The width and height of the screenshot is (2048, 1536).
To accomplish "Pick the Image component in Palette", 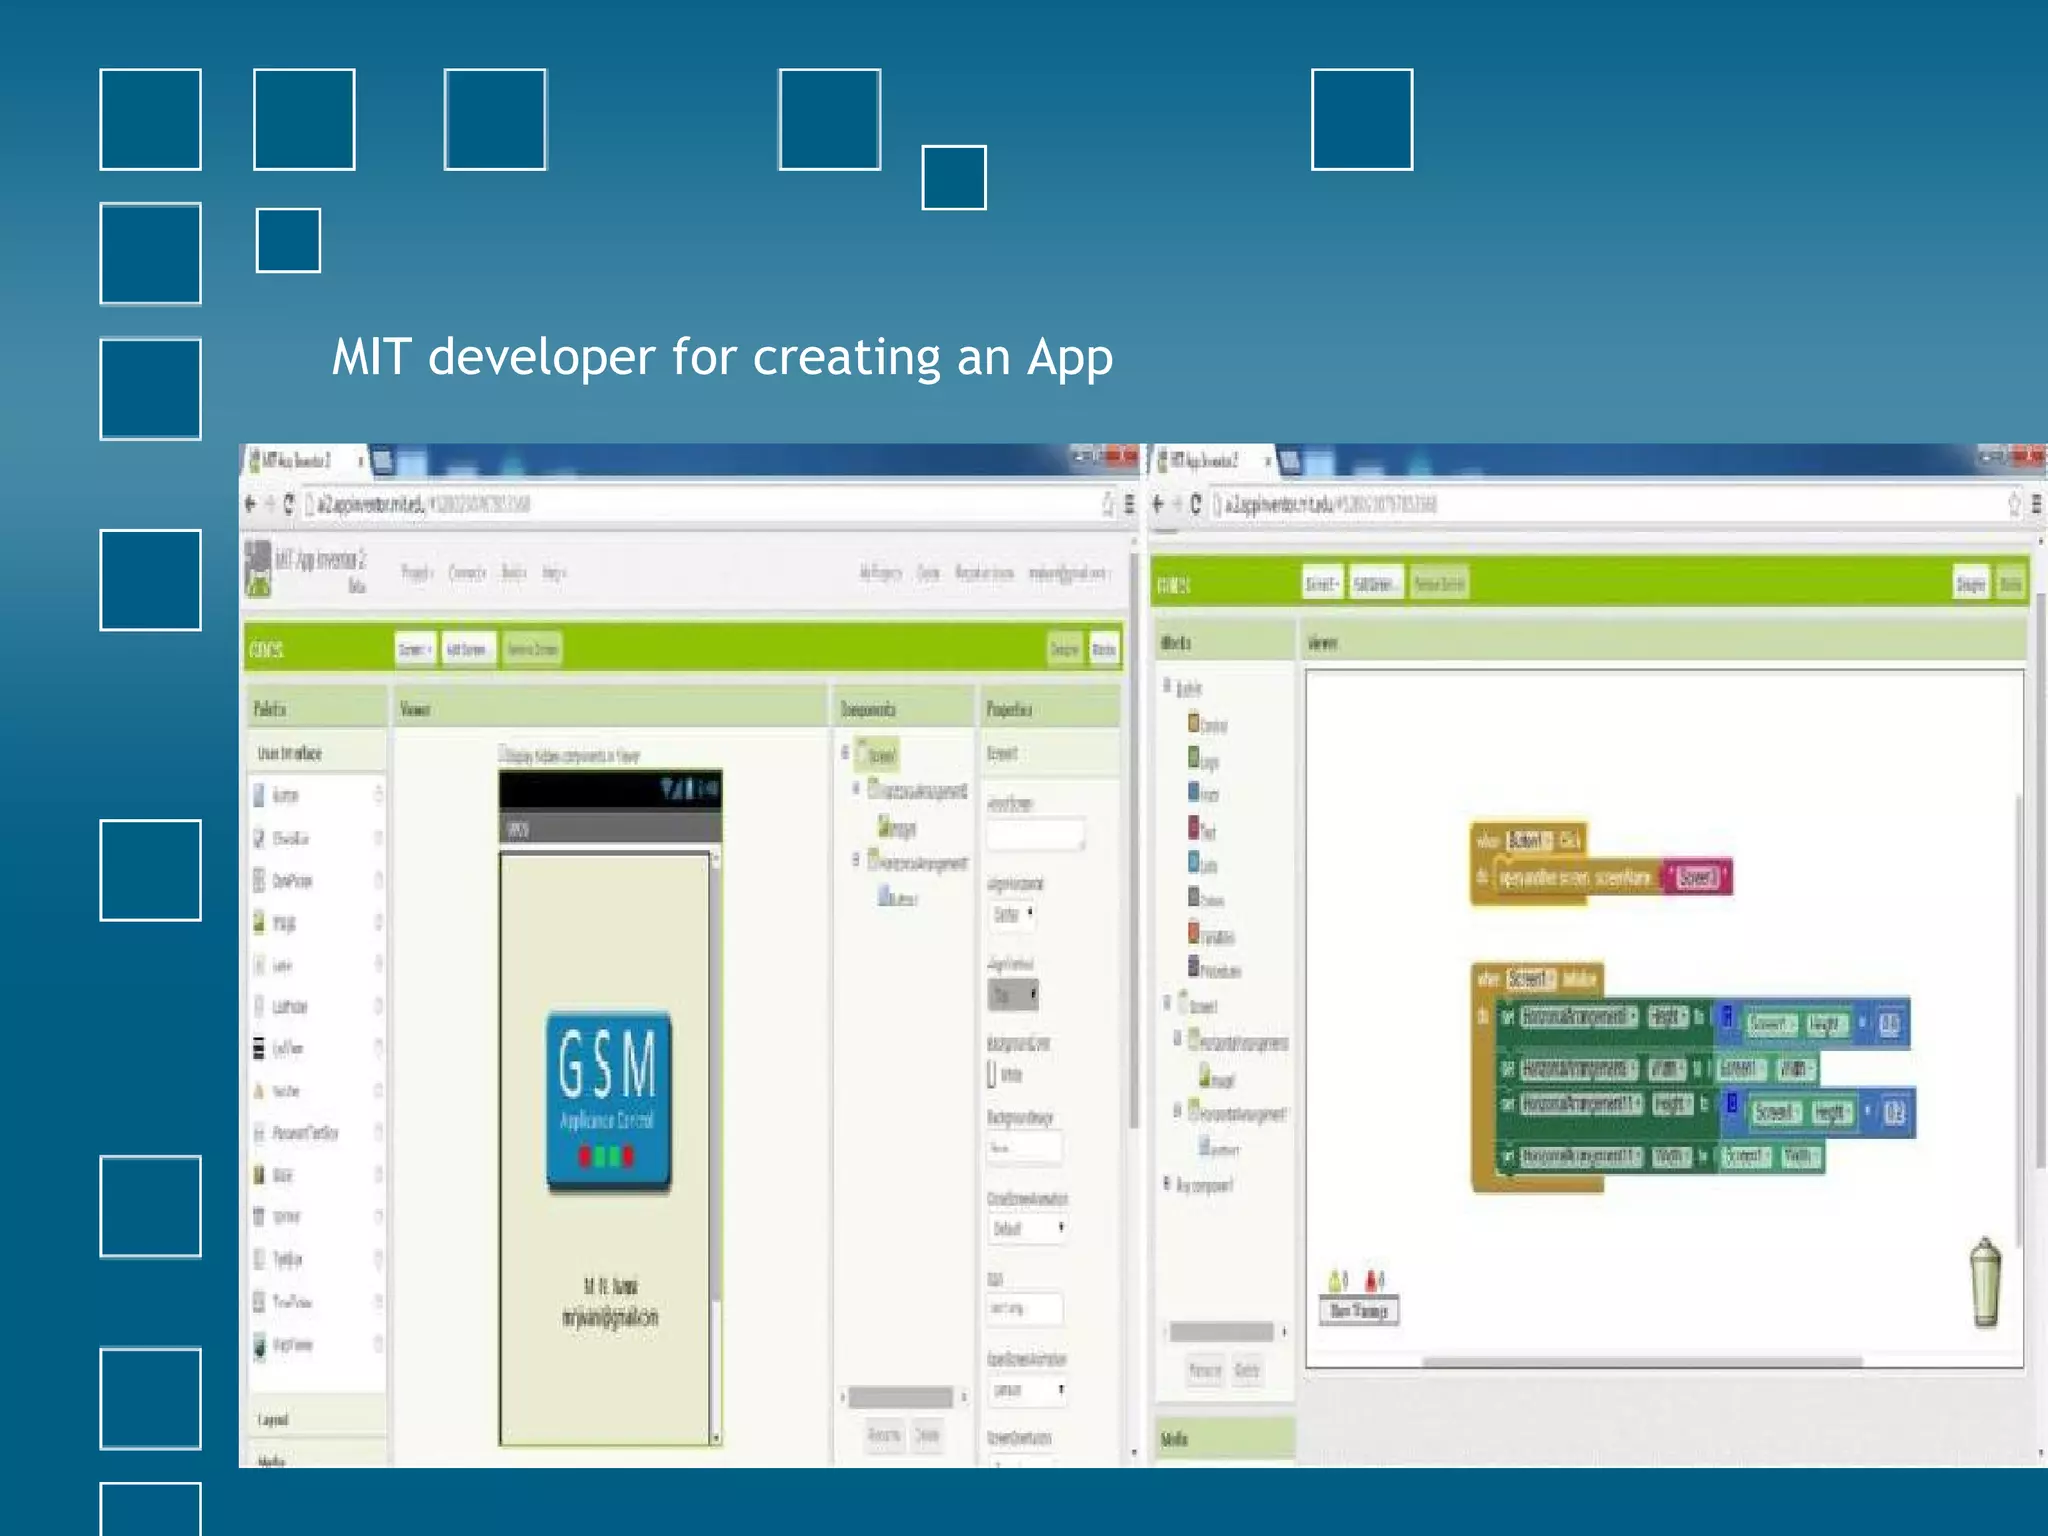I will [x=284, y=922].
